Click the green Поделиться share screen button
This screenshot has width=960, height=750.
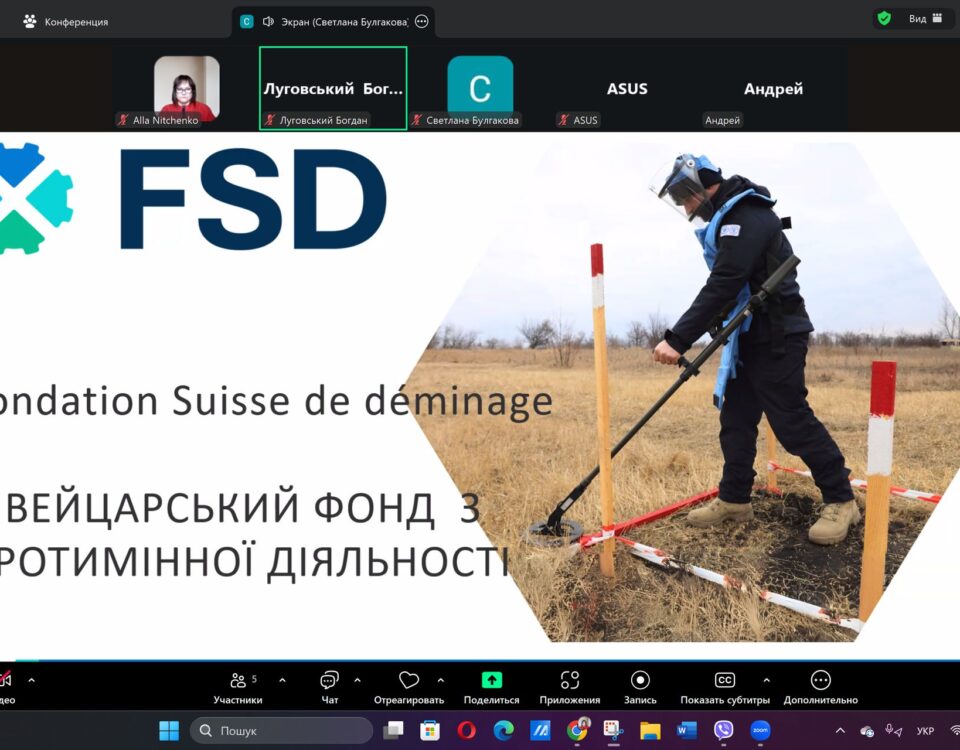[491, 681]
